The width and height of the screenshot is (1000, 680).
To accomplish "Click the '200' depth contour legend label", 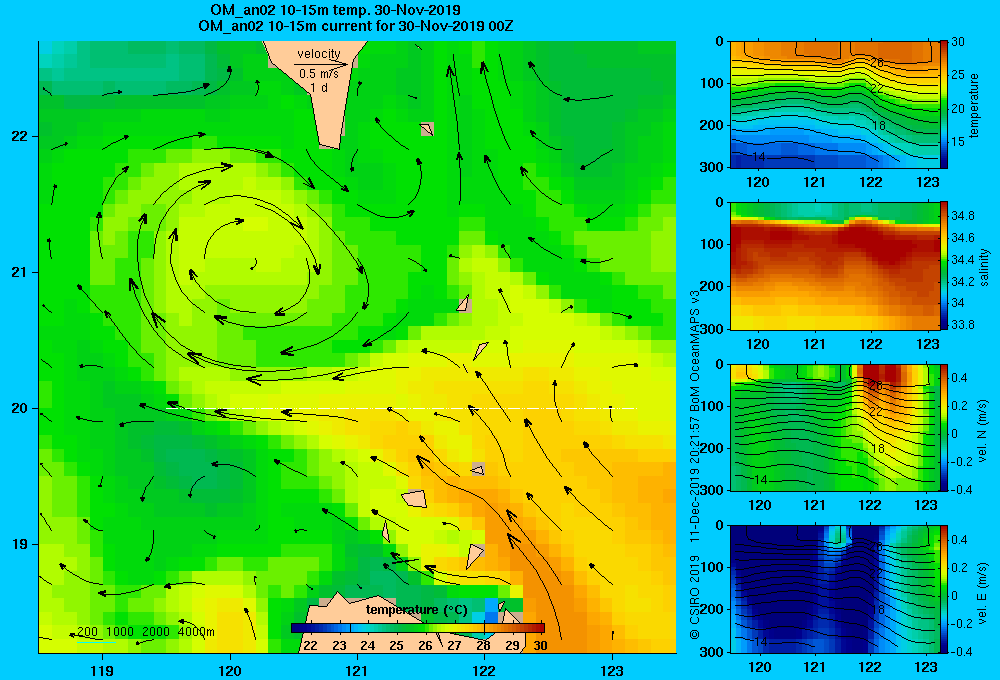I will (x=87, y=632).
